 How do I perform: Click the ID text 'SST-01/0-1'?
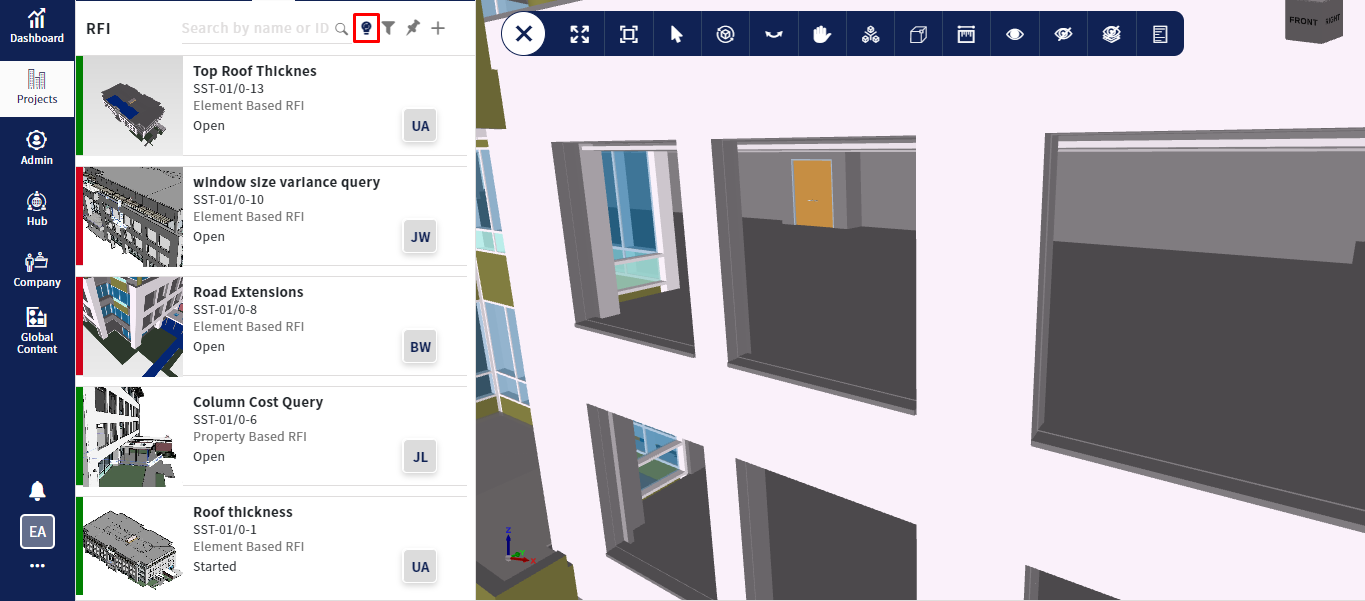(225, 530)
